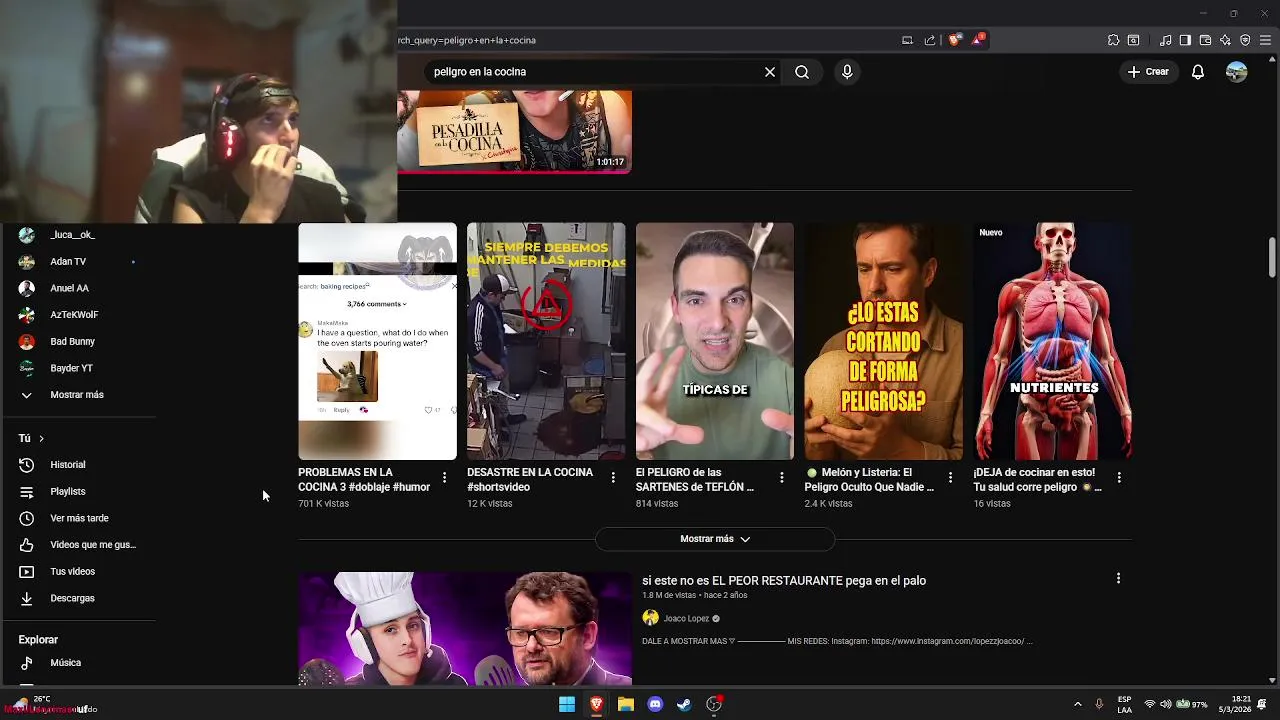Open Brave Rewards triangle icon

(x=978, y=40)
